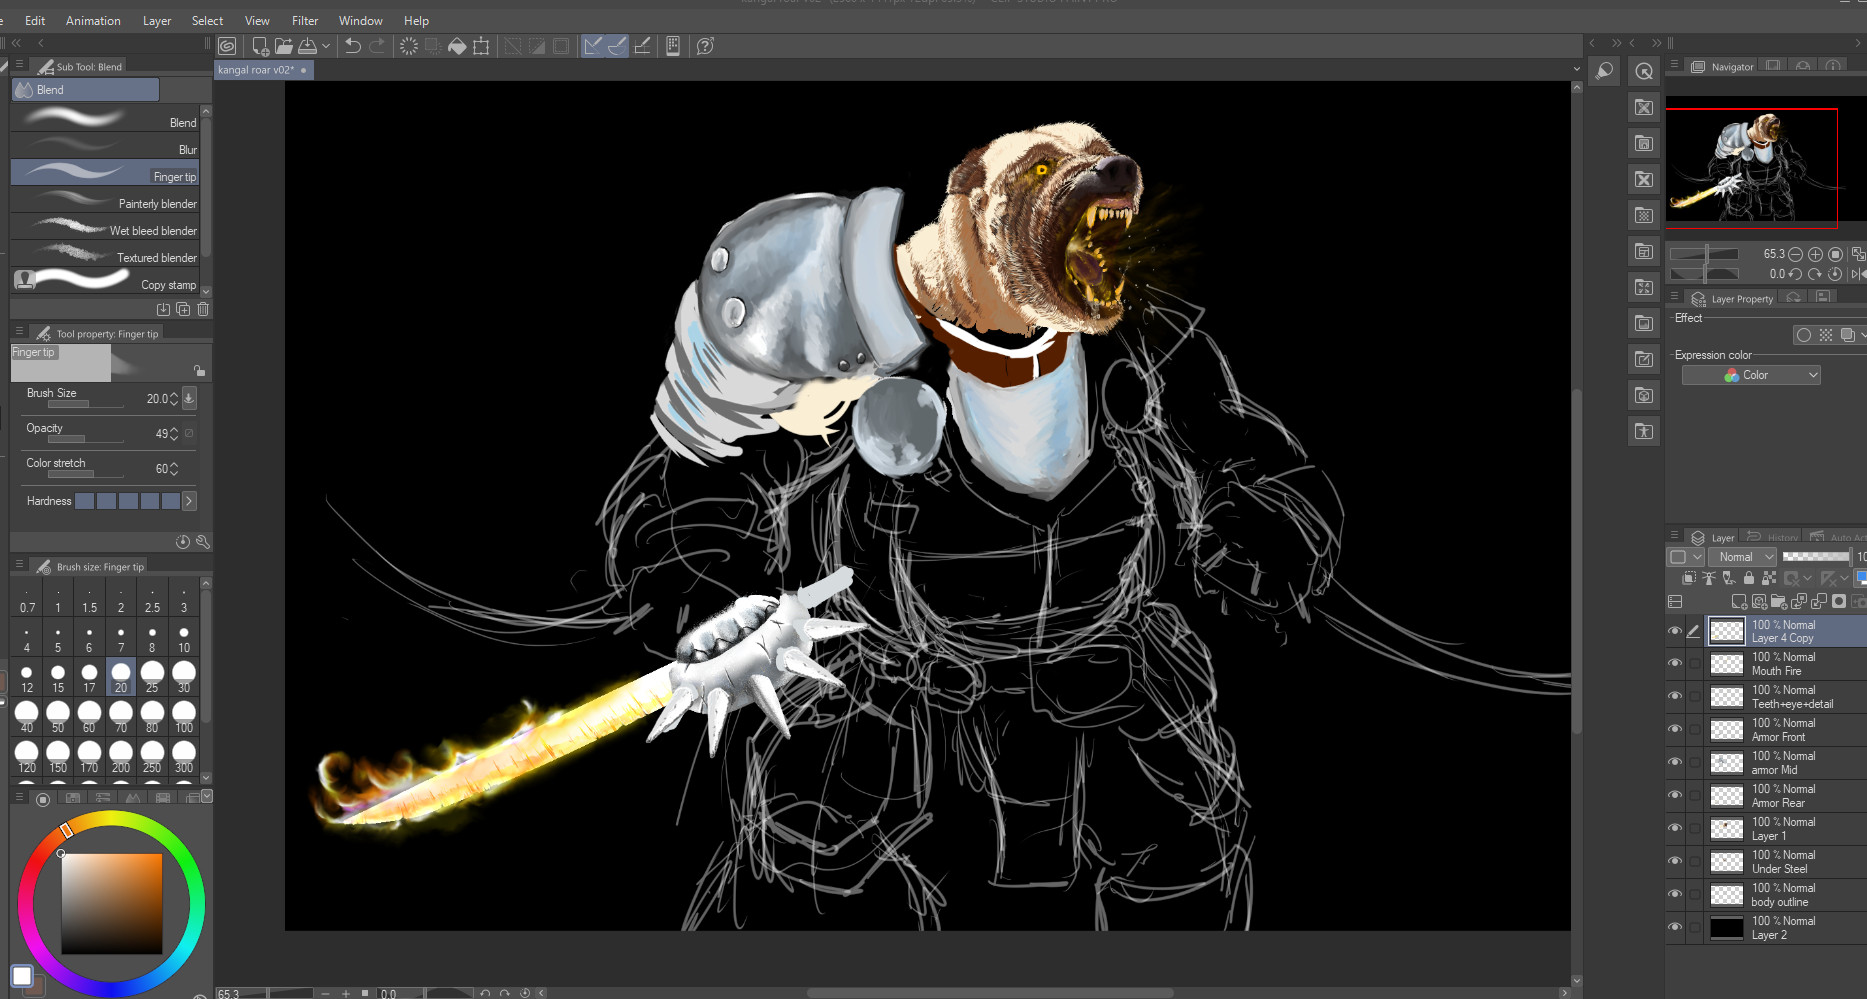Select the Blur sub tool
The width and height of the screenshot is (1867, 999).
[105, 146]
